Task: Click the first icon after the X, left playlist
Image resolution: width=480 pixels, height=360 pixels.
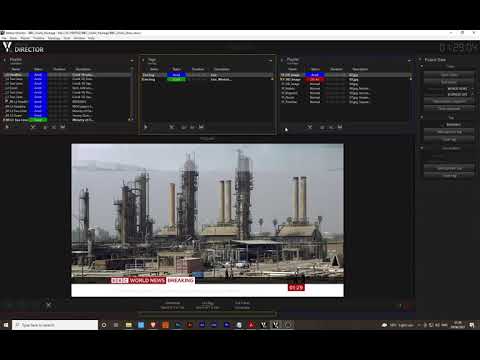Action: (45, 127)
